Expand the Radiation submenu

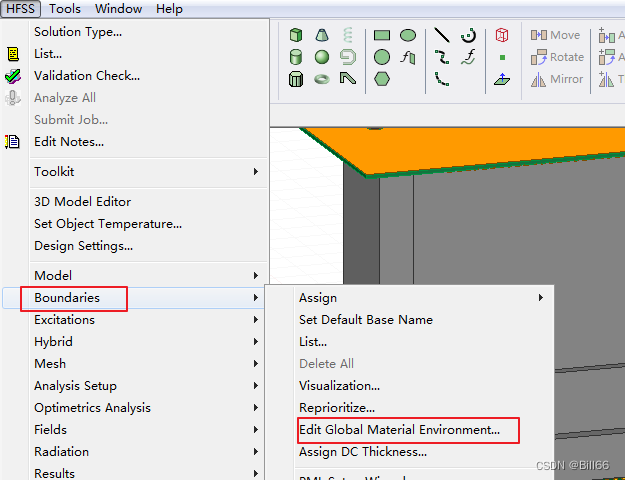point(134,452)
